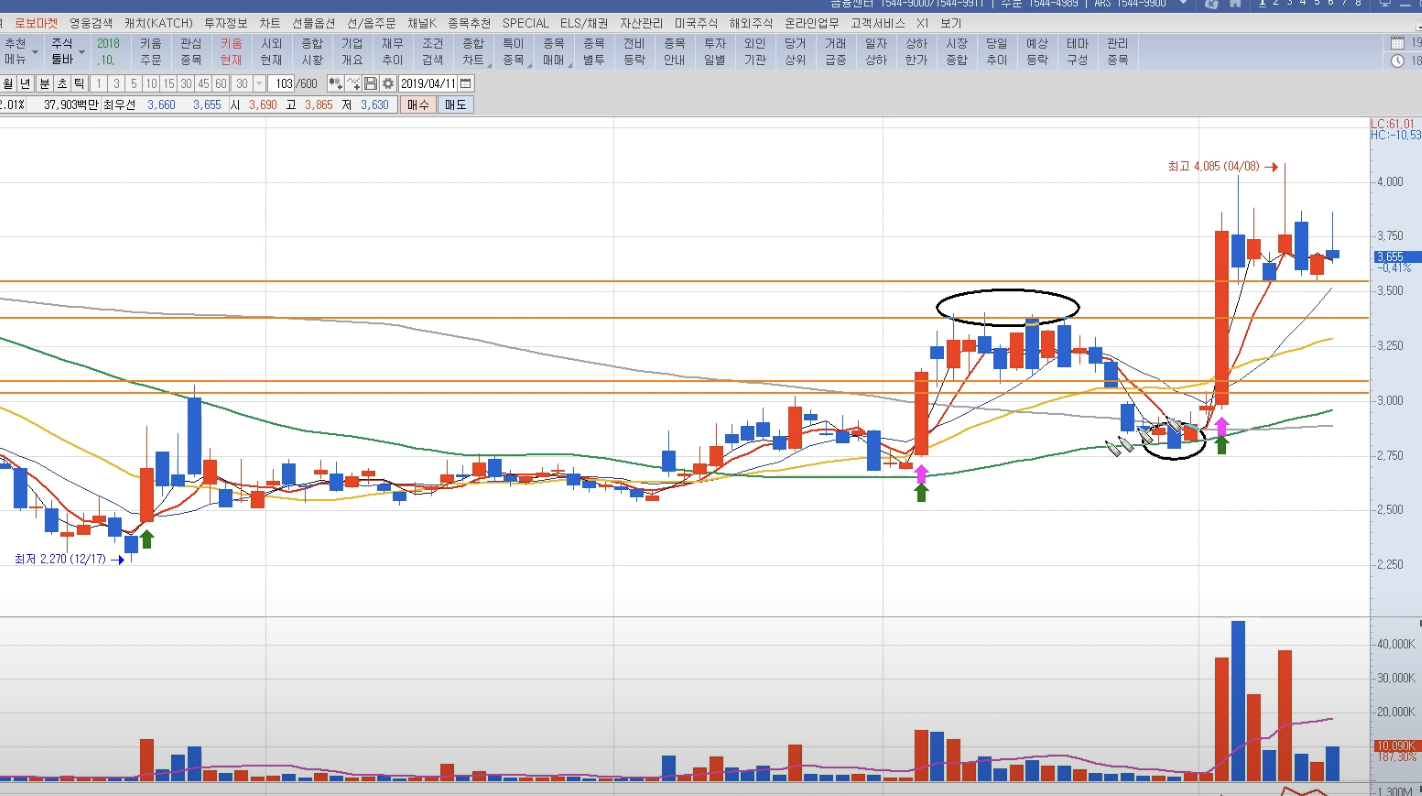The width and height of the screenshot is (1422, 796).
Task: Open the 영웅검색 menu
Action: [92, 23]
